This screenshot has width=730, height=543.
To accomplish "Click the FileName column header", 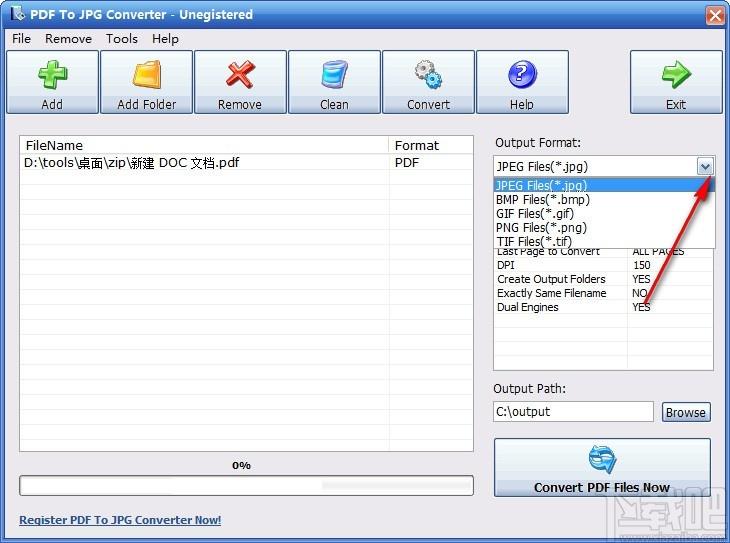I will [x=204, y=145].
